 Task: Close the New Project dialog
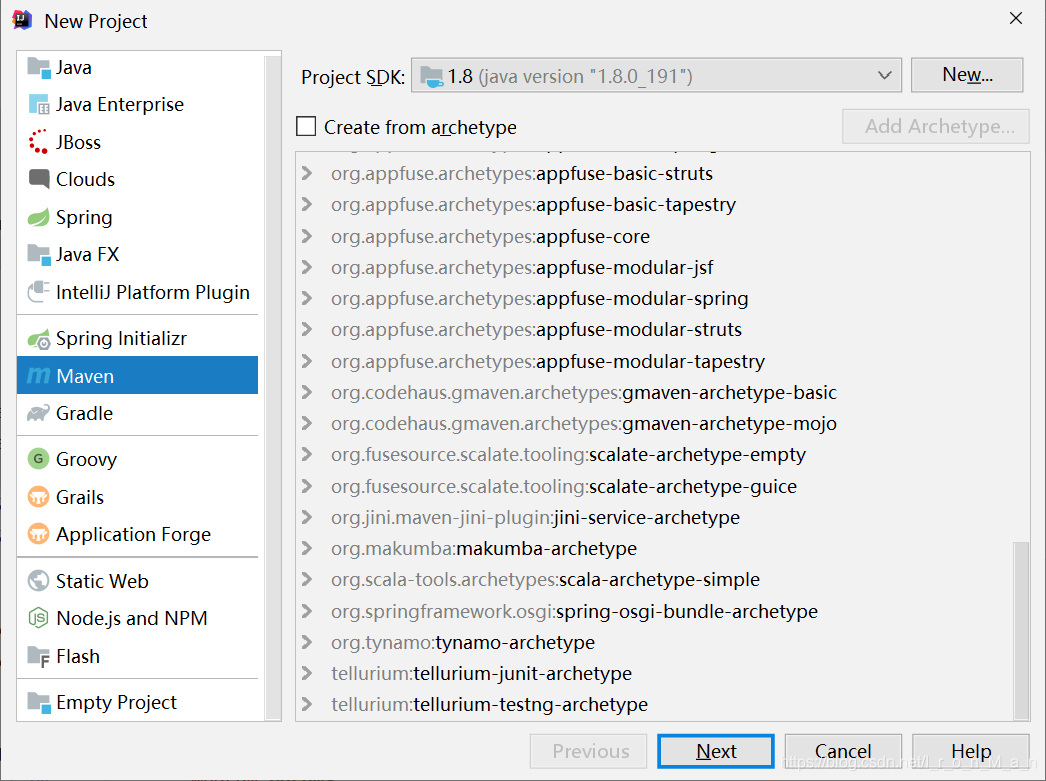coord(1015,19)
